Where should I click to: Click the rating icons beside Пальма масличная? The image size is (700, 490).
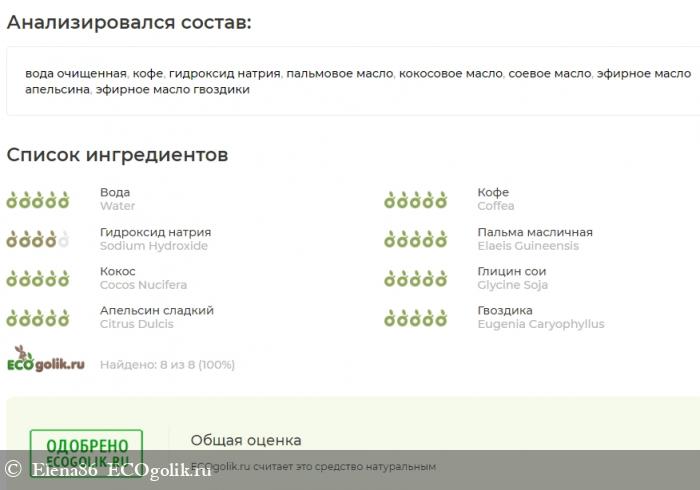415,239
